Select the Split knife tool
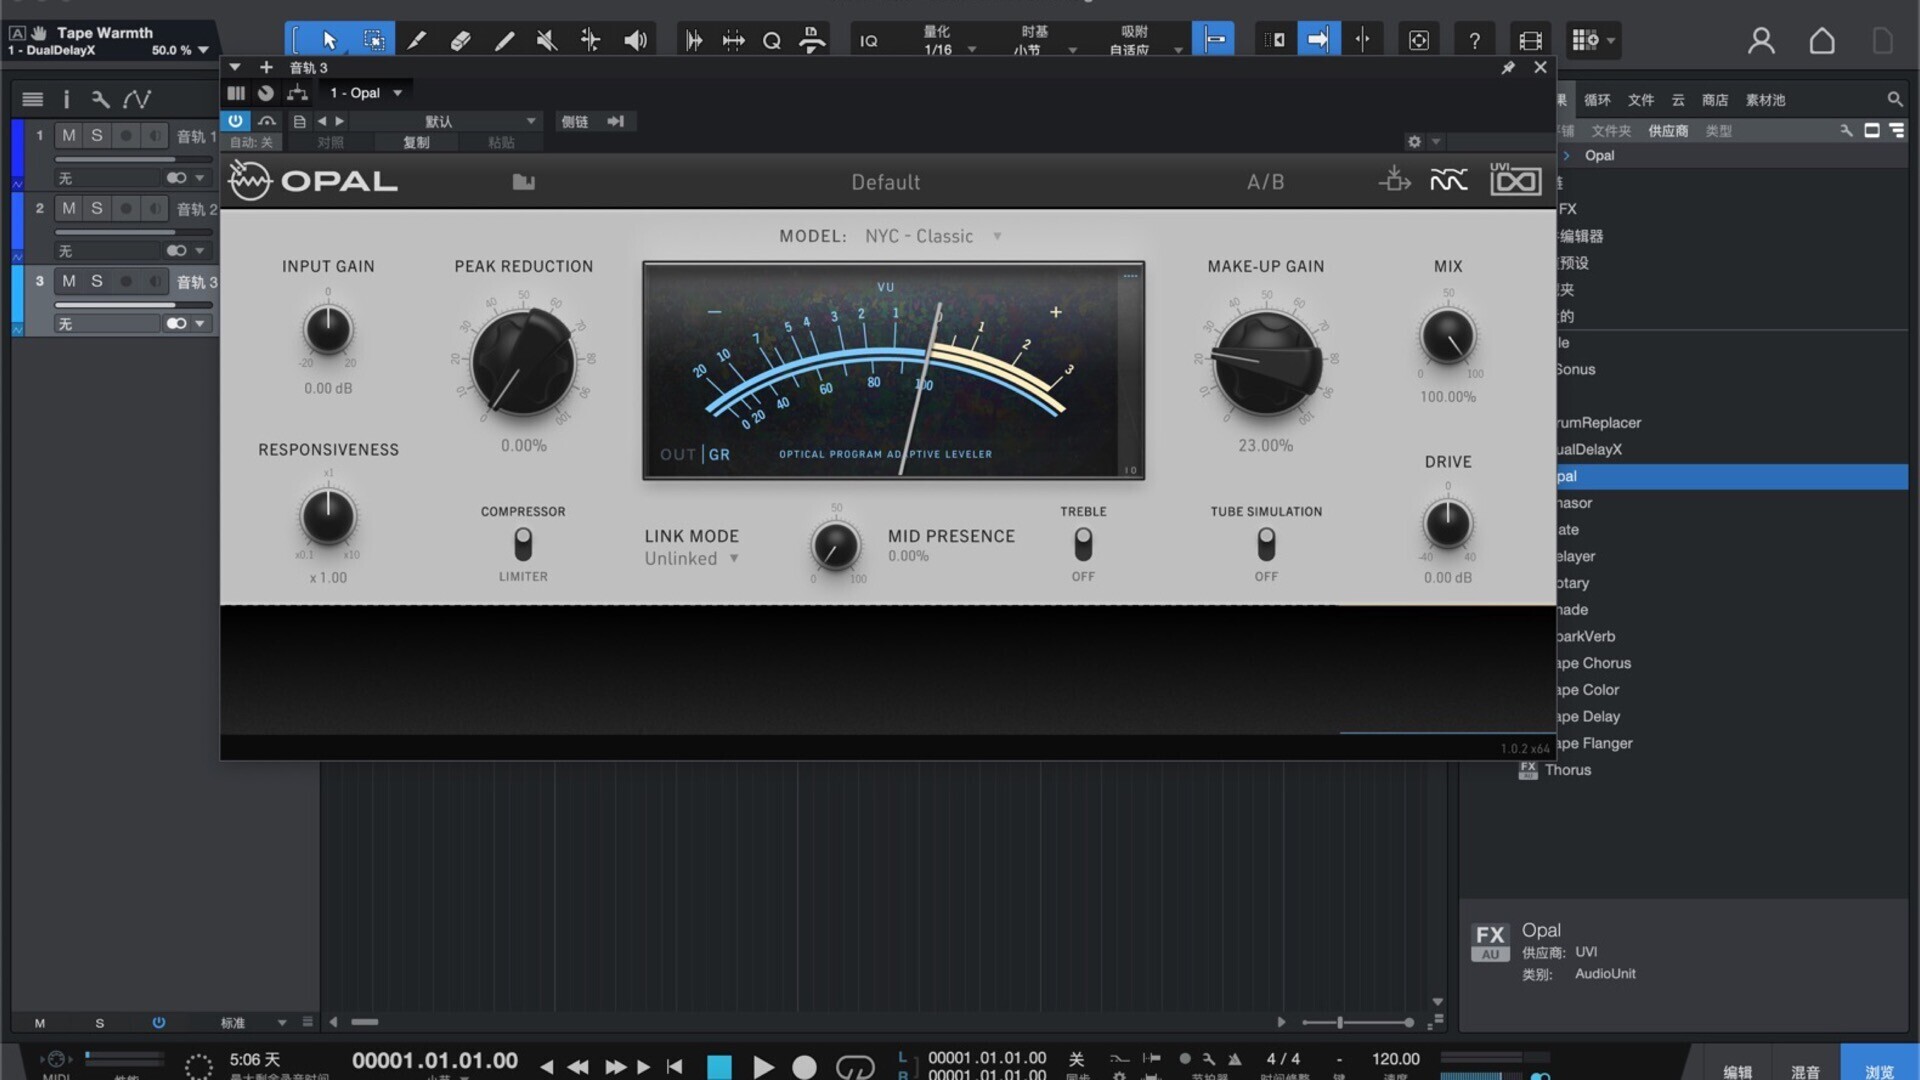Screen dimensions: 1920x1080 point(416,40)
